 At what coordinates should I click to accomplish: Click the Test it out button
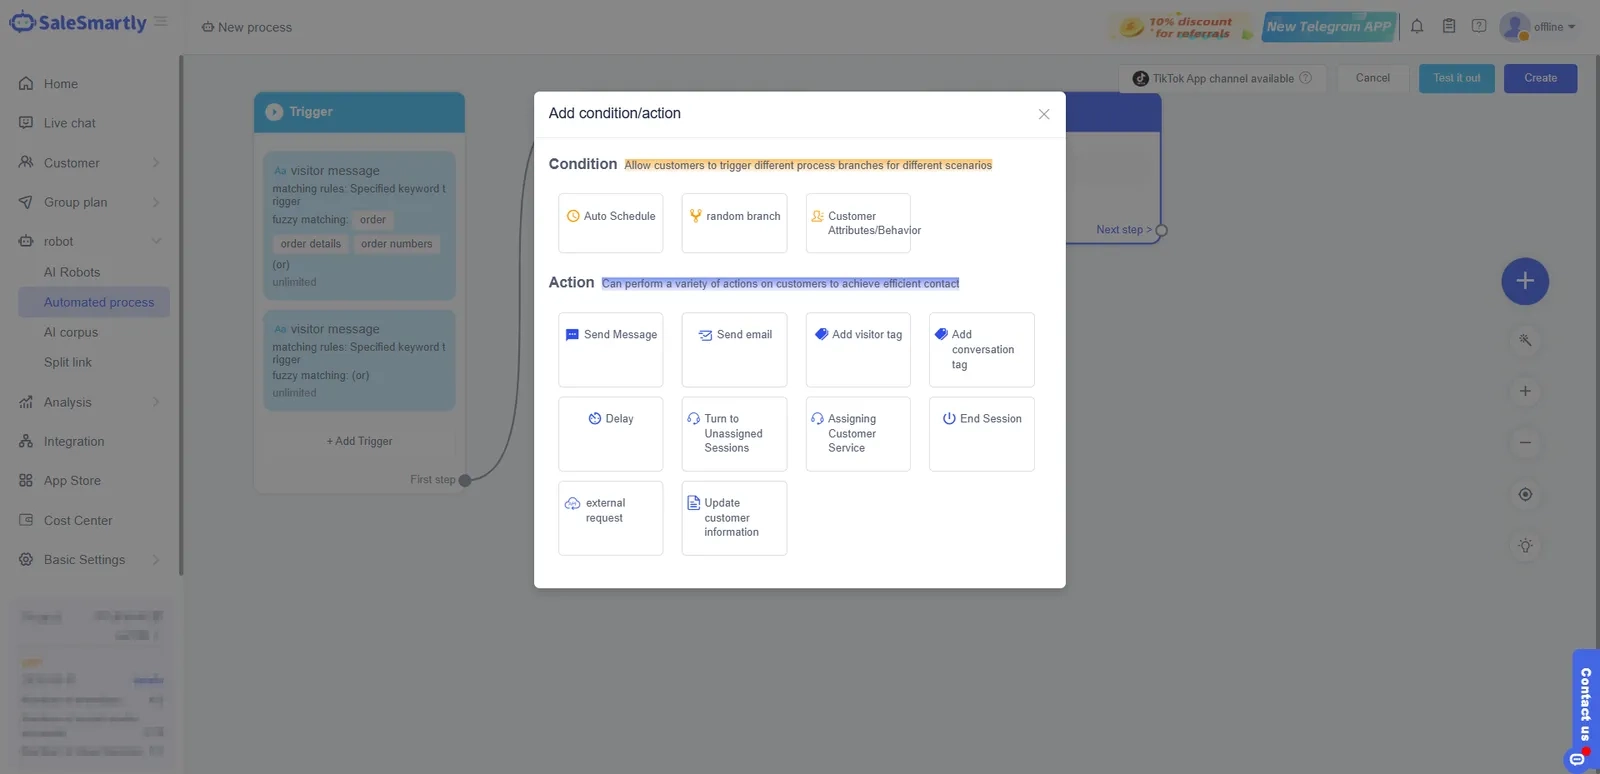1456,78
